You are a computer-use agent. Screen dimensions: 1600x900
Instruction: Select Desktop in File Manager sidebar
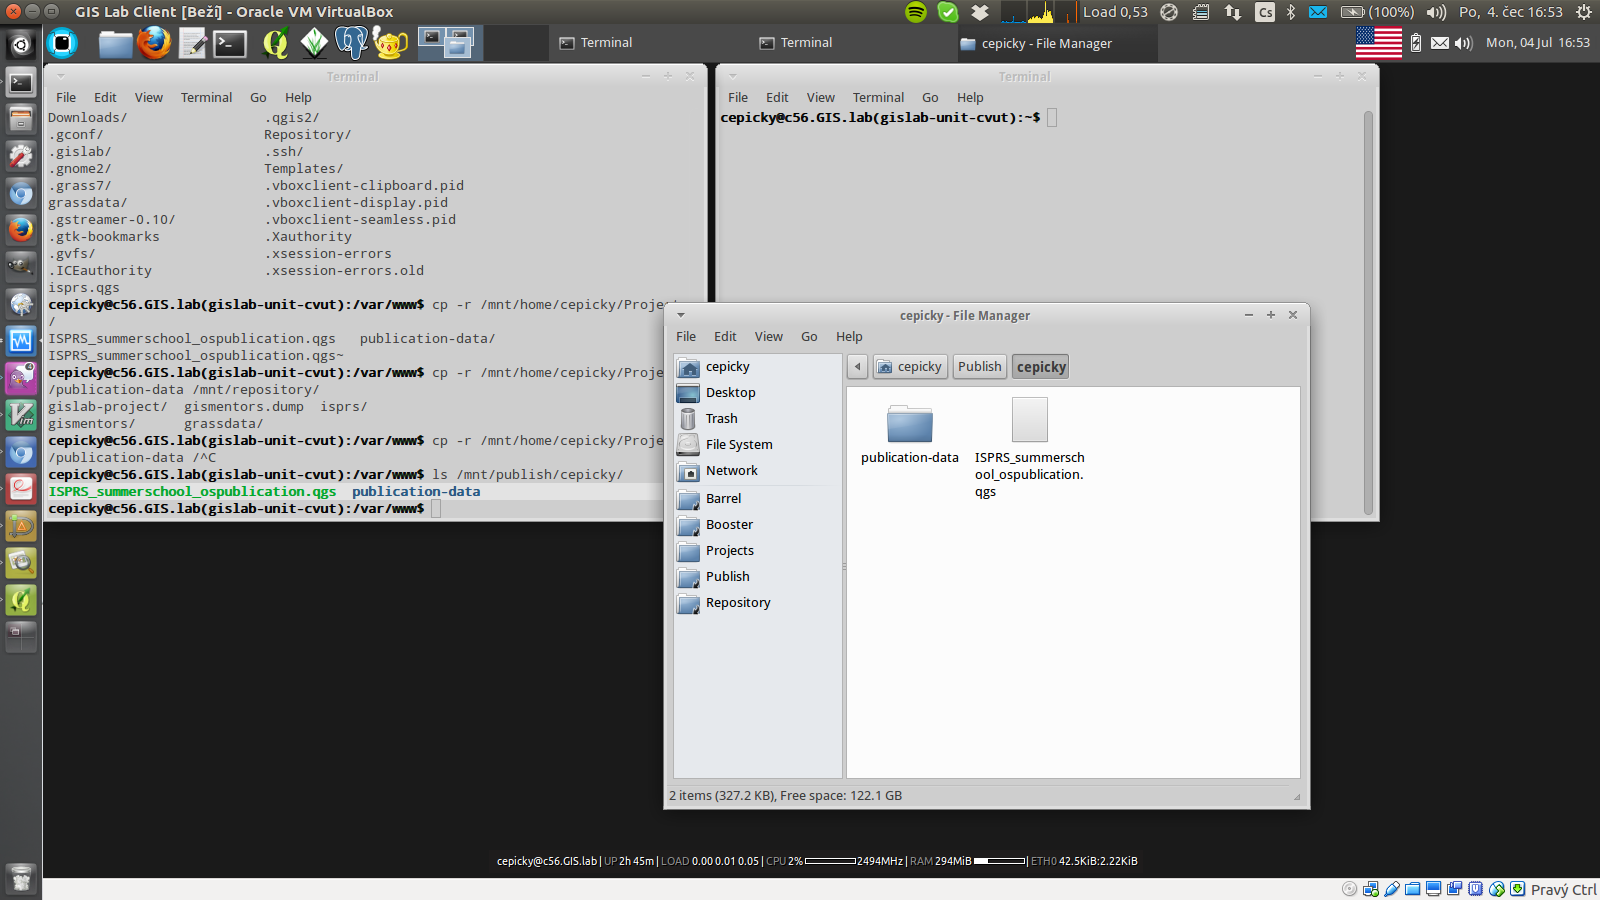[x=756, y=393]
